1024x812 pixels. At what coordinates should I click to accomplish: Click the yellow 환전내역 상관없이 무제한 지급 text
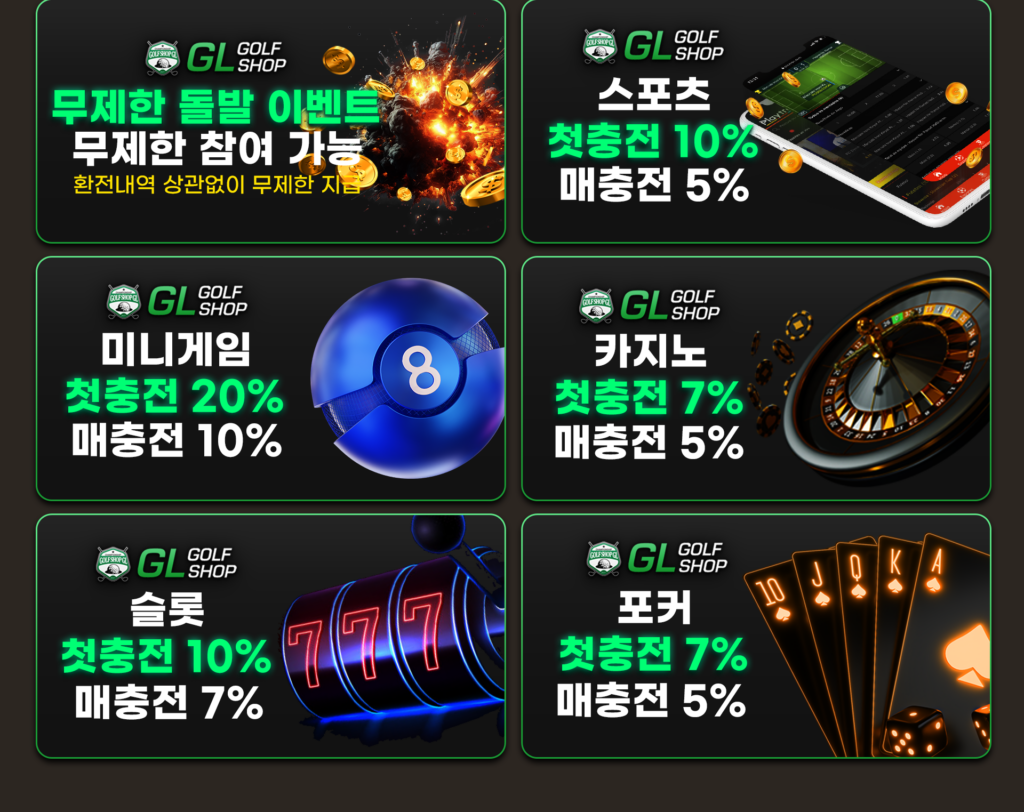217,185
